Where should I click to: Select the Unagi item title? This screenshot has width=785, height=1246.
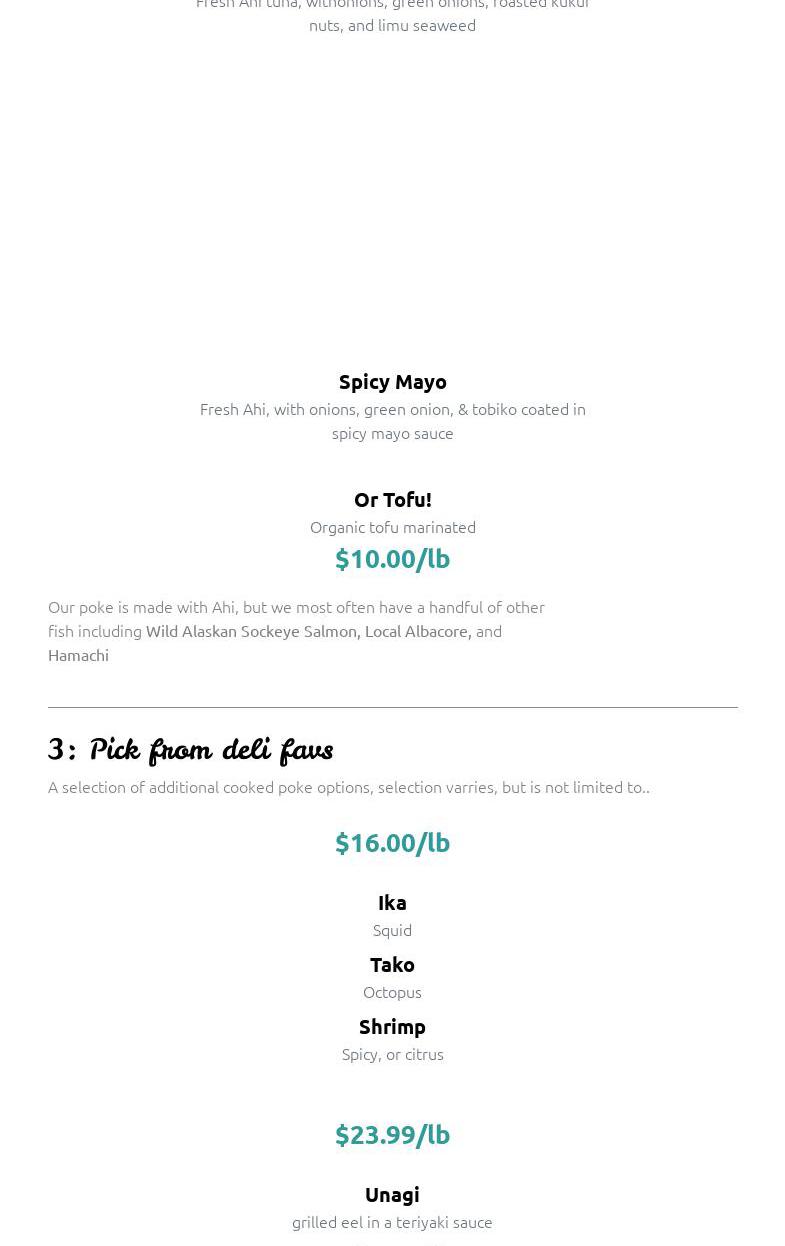[392, 1194]
